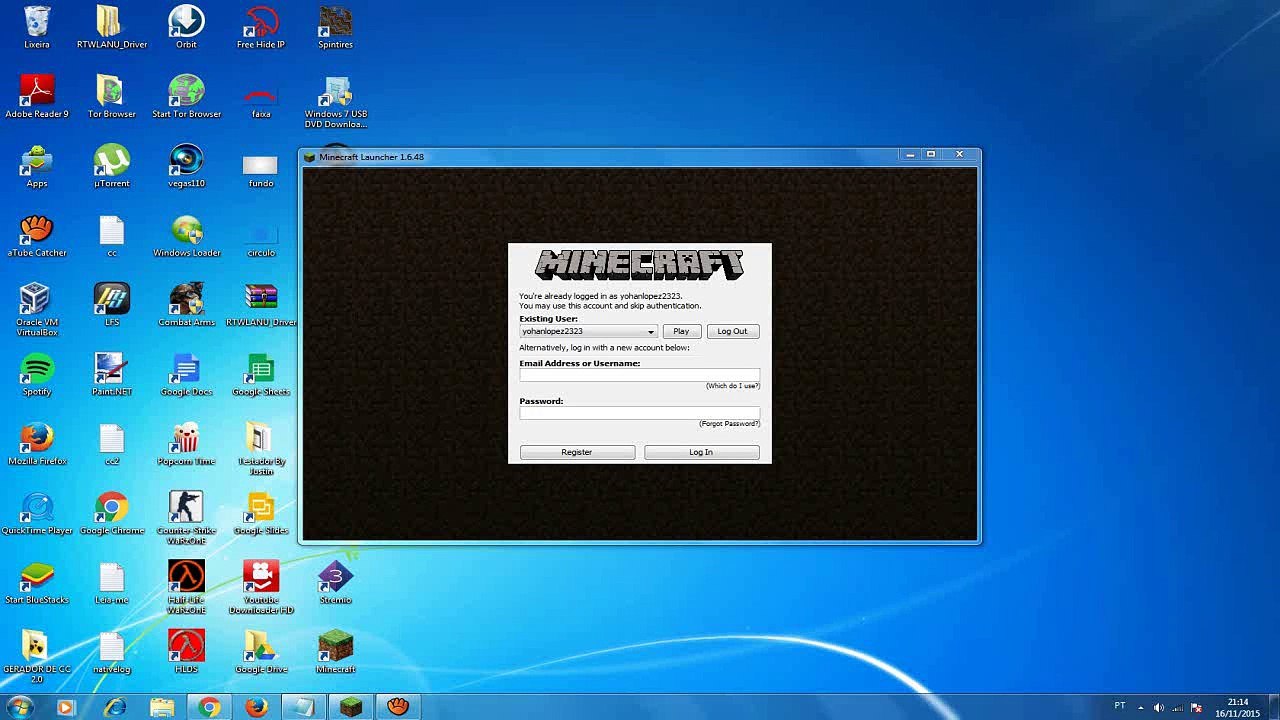This screenshot has height=720, width=1280.
Task: Open the HLDS desktop icon
Action: point(186,647)
